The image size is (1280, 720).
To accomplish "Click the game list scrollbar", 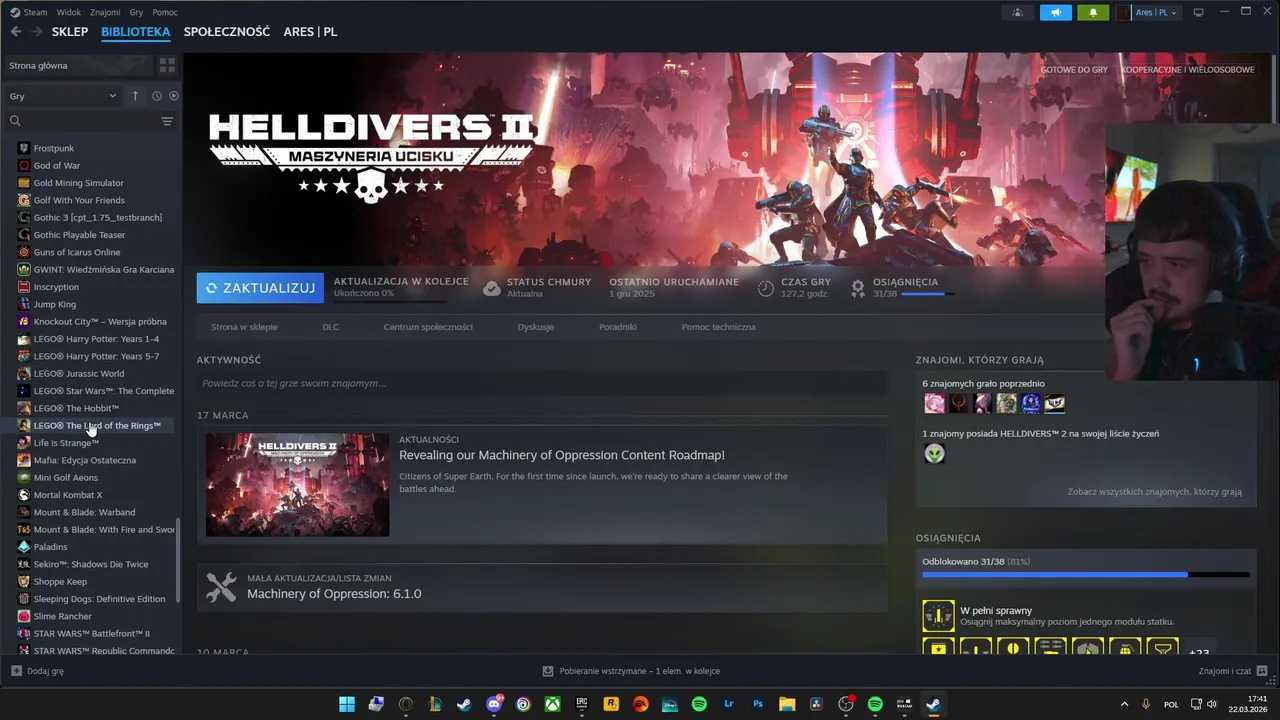I will tap(179, 560).
